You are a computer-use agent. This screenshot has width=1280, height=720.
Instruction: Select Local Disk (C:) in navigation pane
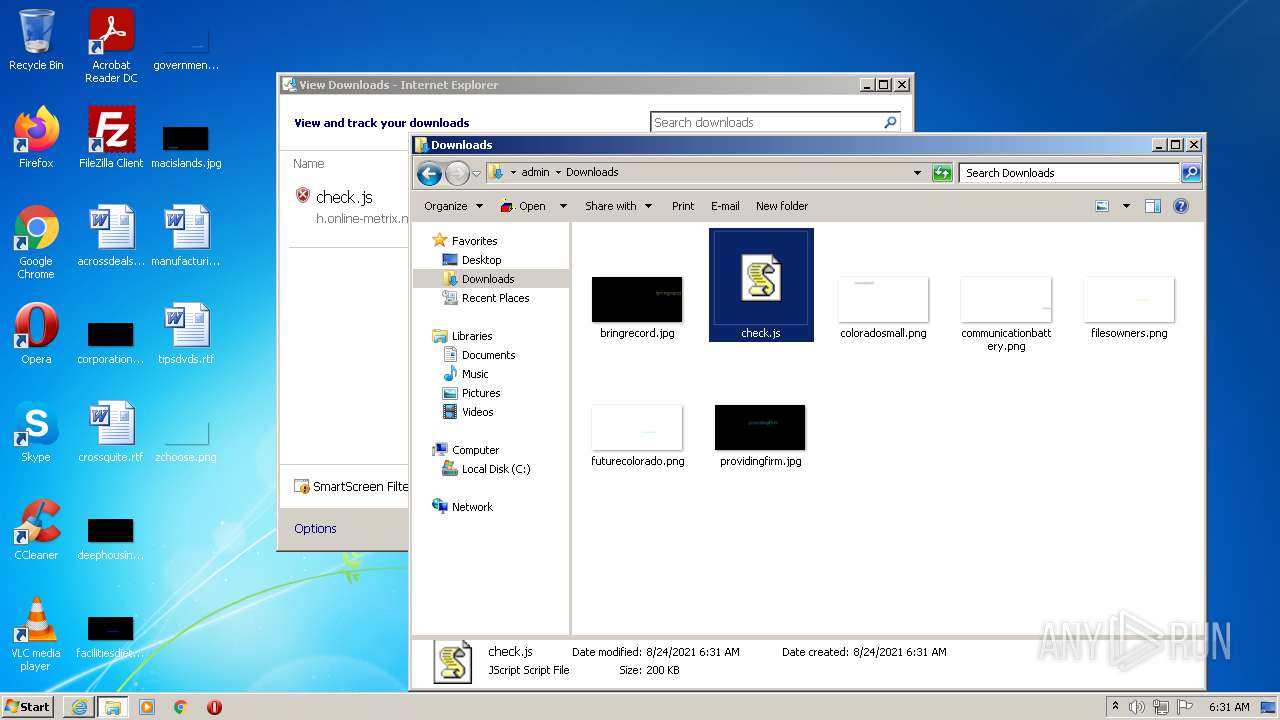495,469
